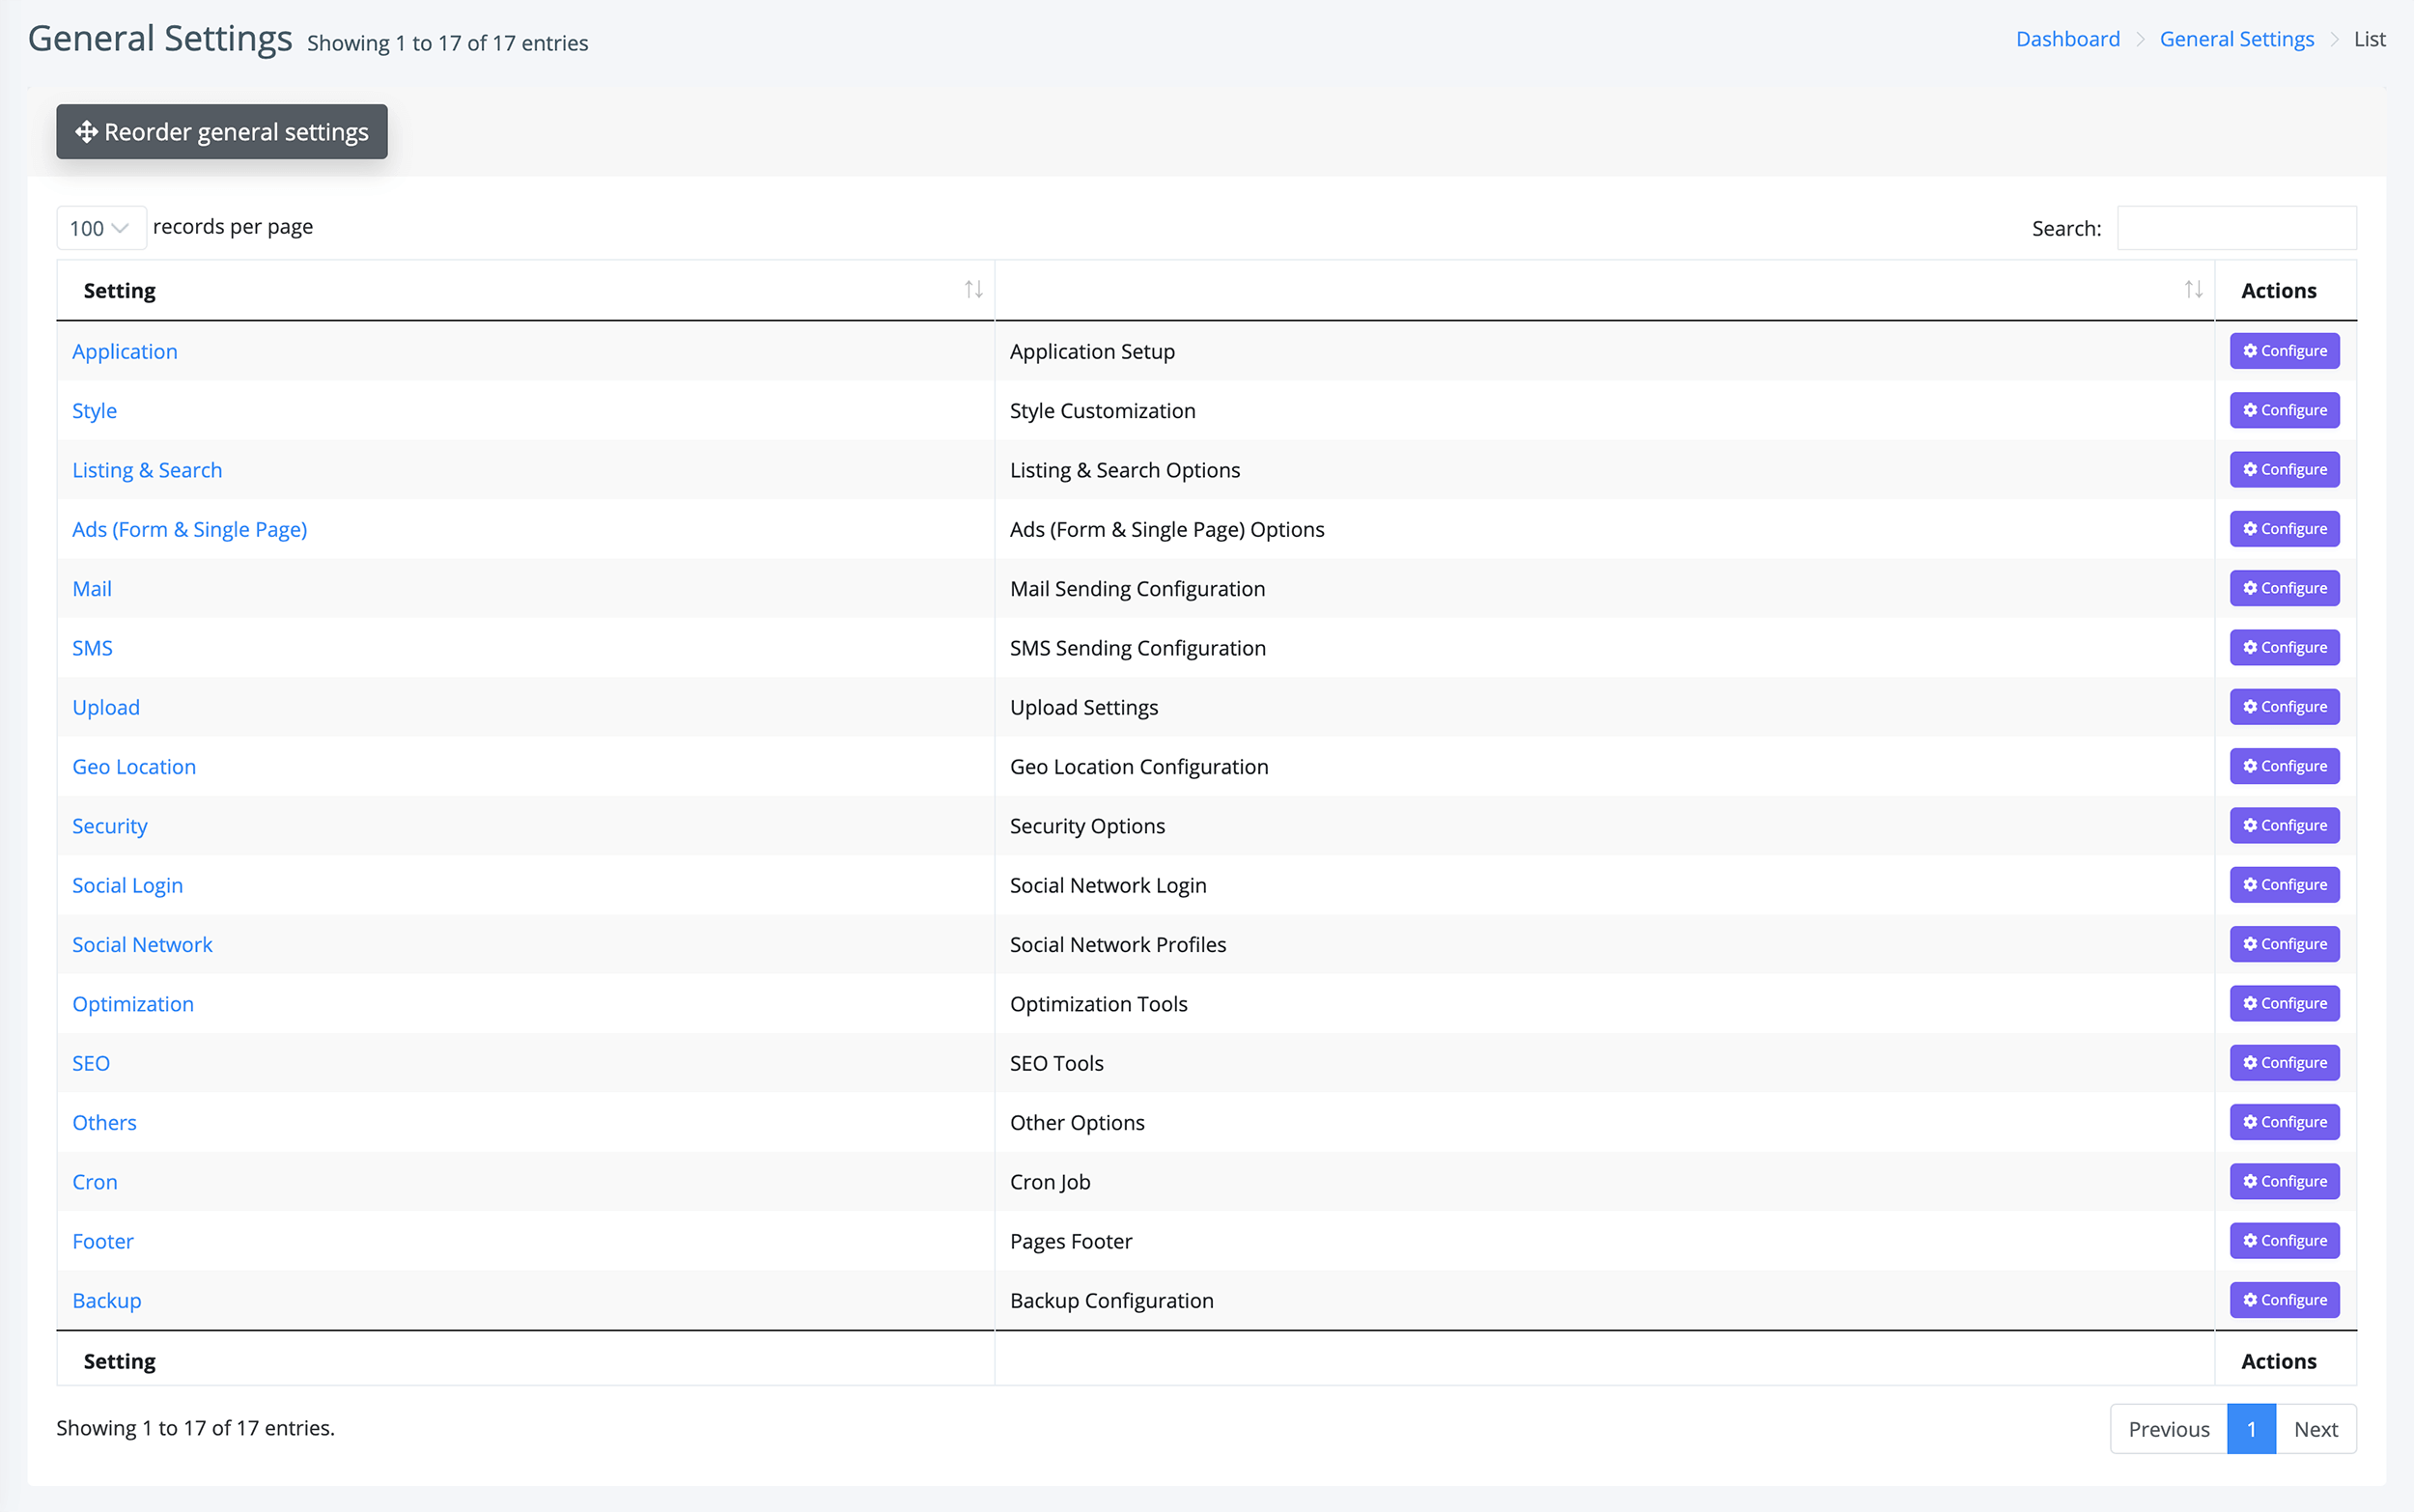
Task: Click Configure for Security Options
Action: pyautogui.click(x=2284, y=826)
